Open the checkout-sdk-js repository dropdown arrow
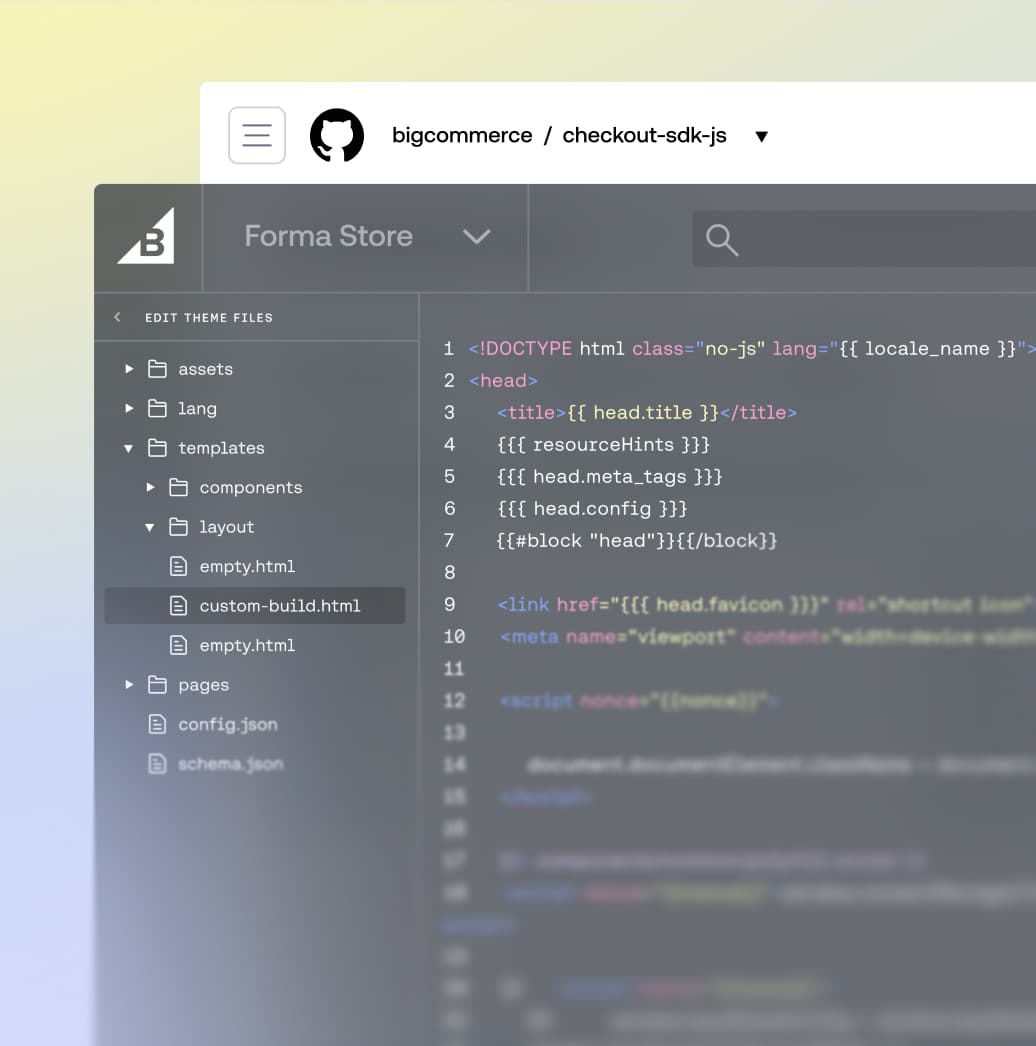This screenshot has width=1036, height=1046. click(x=761, y=137)
